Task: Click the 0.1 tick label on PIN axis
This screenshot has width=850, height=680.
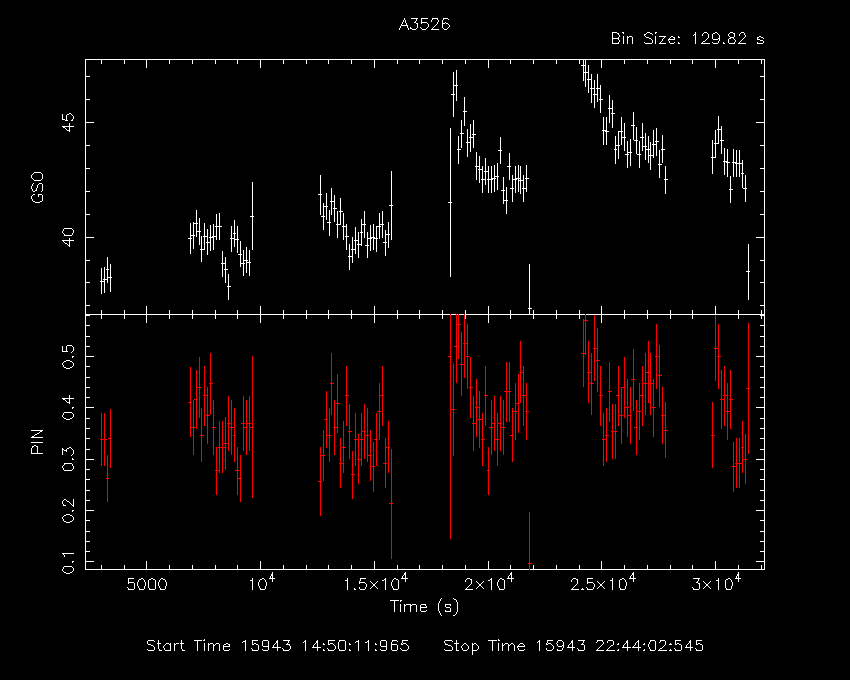Action: (69, 562)
